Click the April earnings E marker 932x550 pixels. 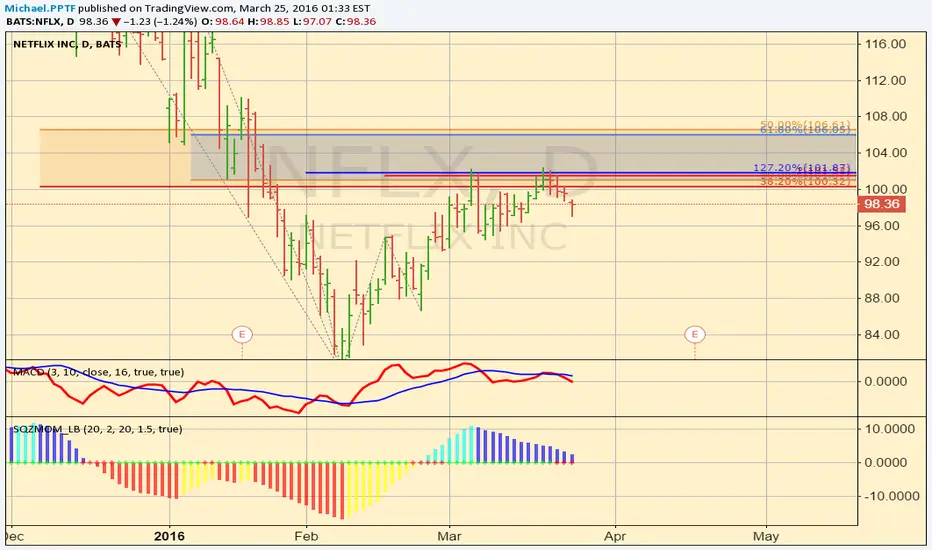coord(694,334)
